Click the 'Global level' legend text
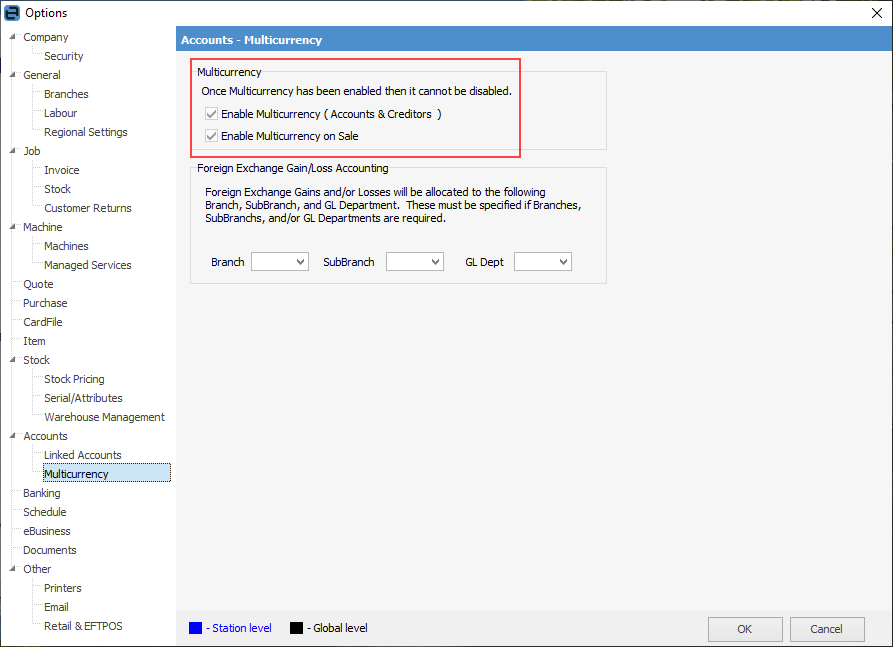 coord(340,628)
